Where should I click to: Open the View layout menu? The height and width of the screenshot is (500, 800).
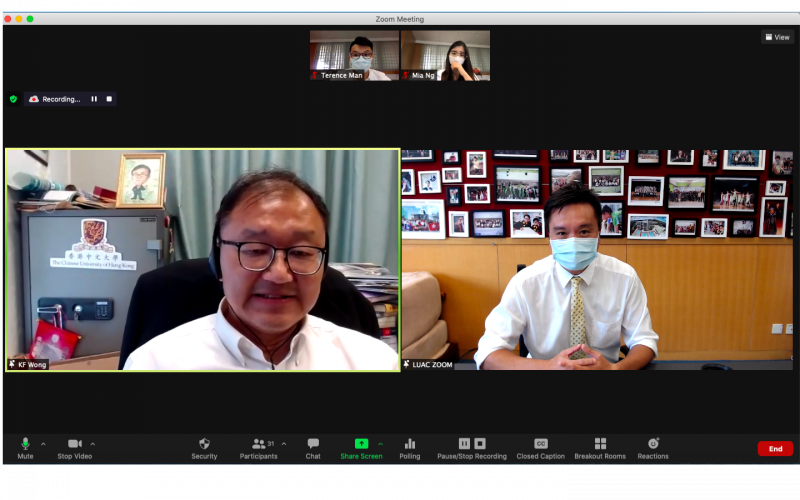tap(778, 37)
